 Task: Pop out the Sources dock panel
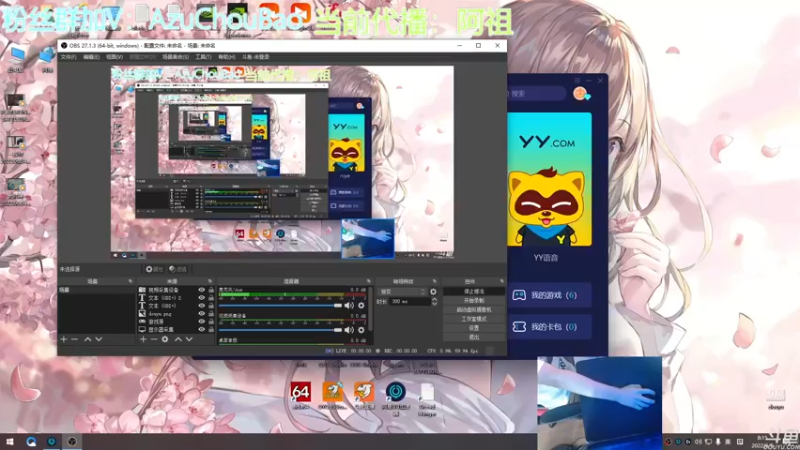(x=210, y=282)
